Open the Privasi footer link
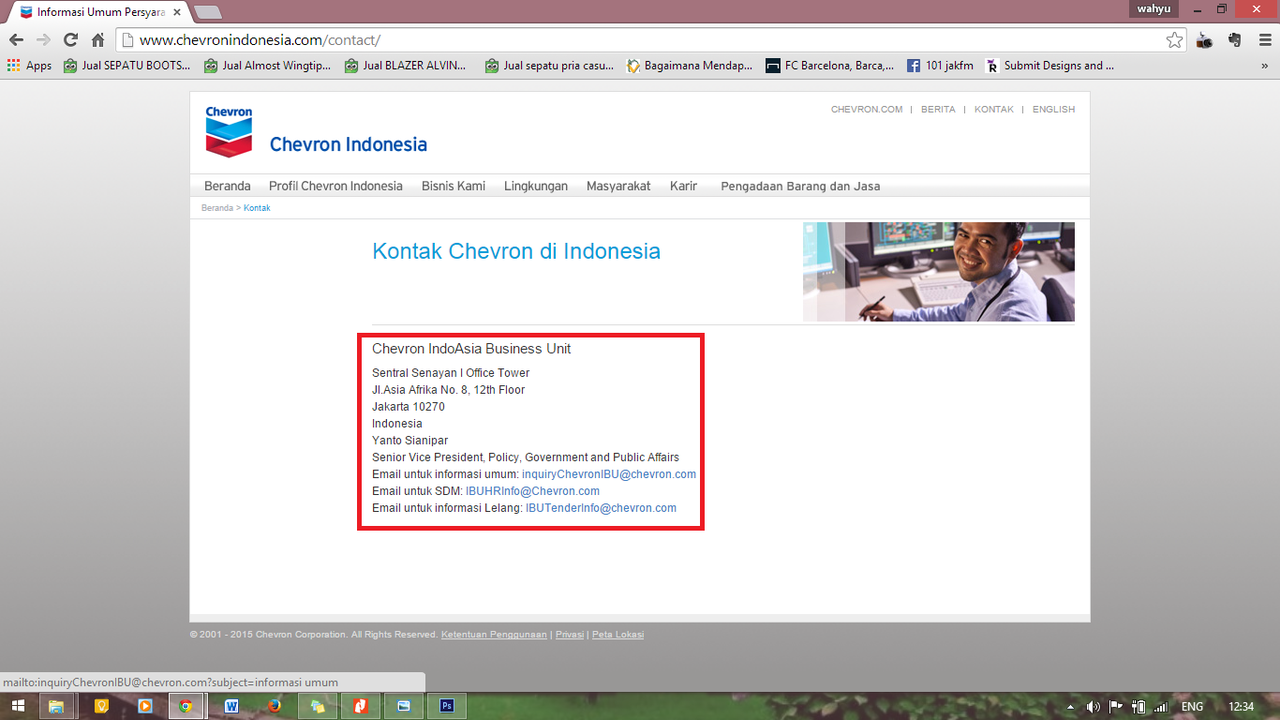The width and height of the screenshot is (1280, 720). pyautogui.click(x=569, y=635)
